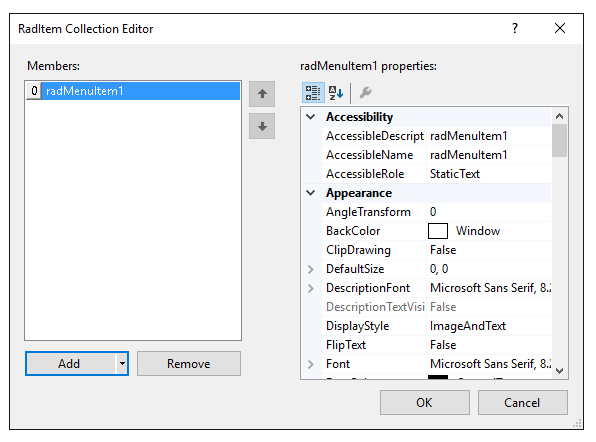Click the property grid scroll up arrow

[x=559, y=116]
